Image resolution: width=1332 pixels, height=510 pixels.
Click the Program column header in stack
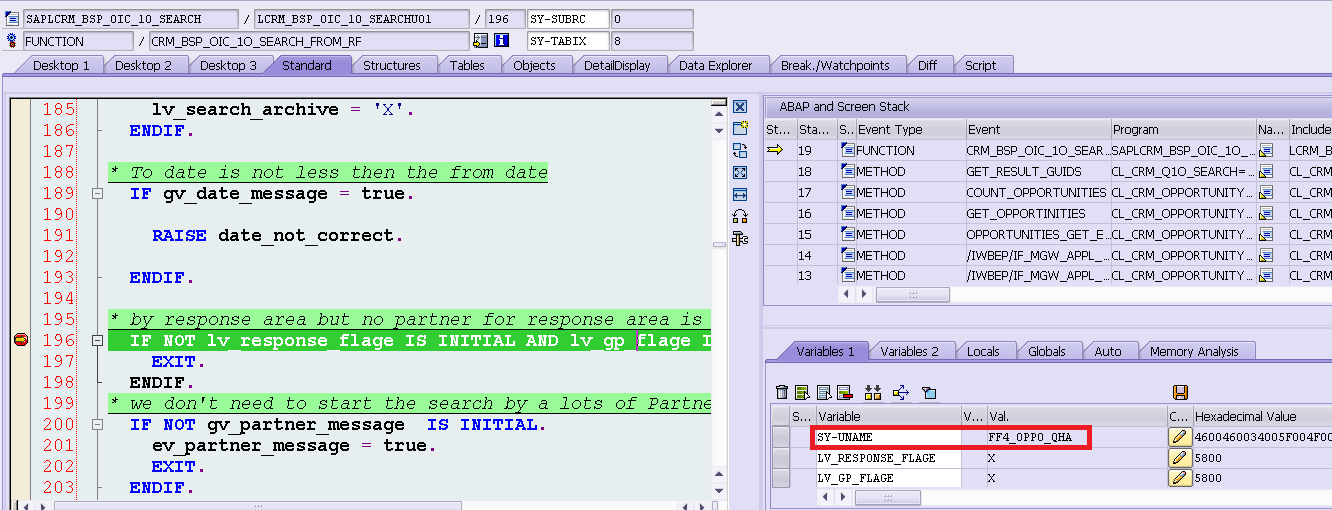point(1183,129)
